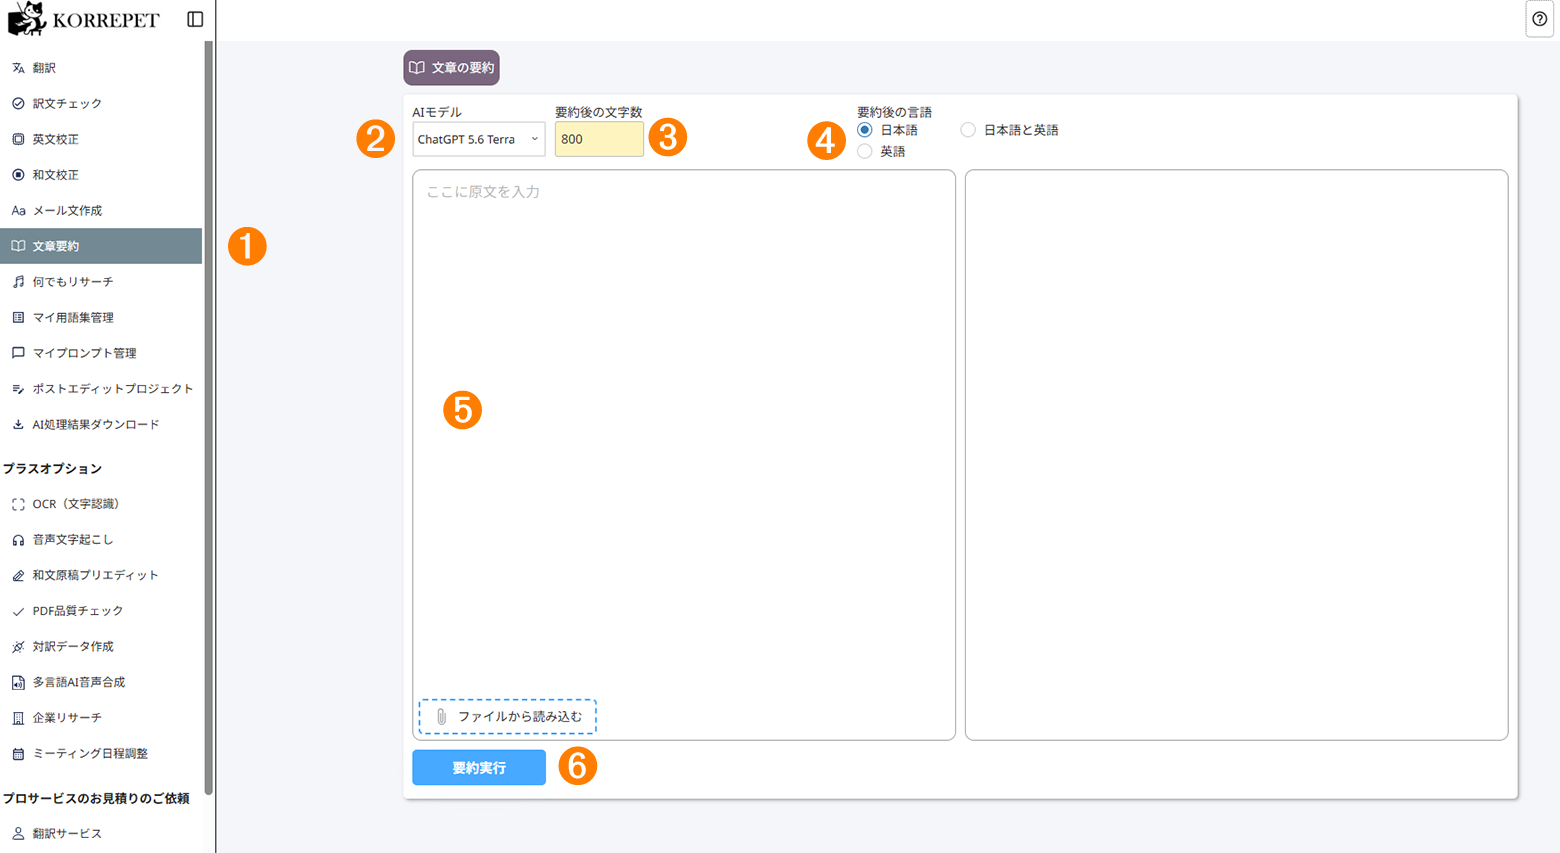The image size is (1560, 853).
Task: Click the sidebar vertical scrollbar
Action: 208,420
